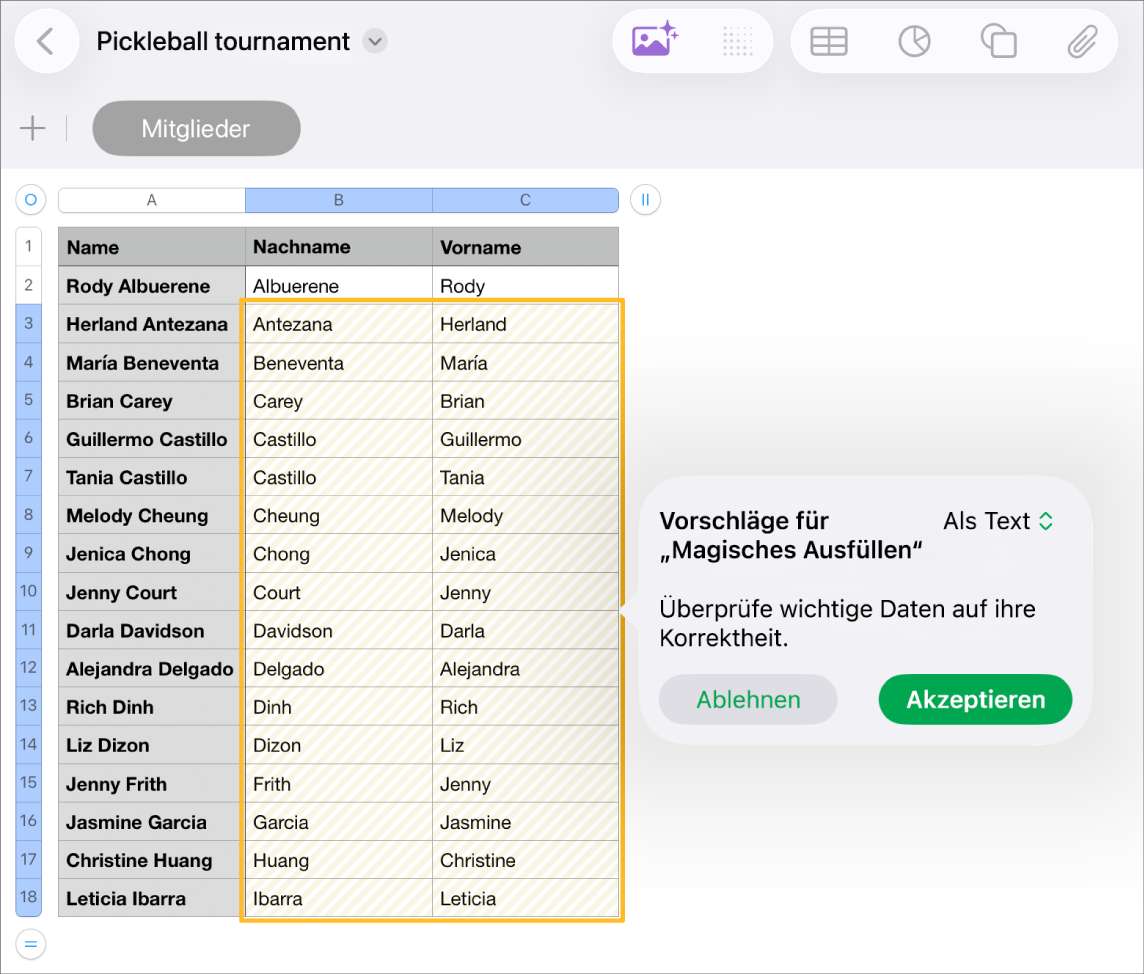Select cell Jenny Frith
Viewport: 1144px width, 974px height.
(x=152, y=784)
